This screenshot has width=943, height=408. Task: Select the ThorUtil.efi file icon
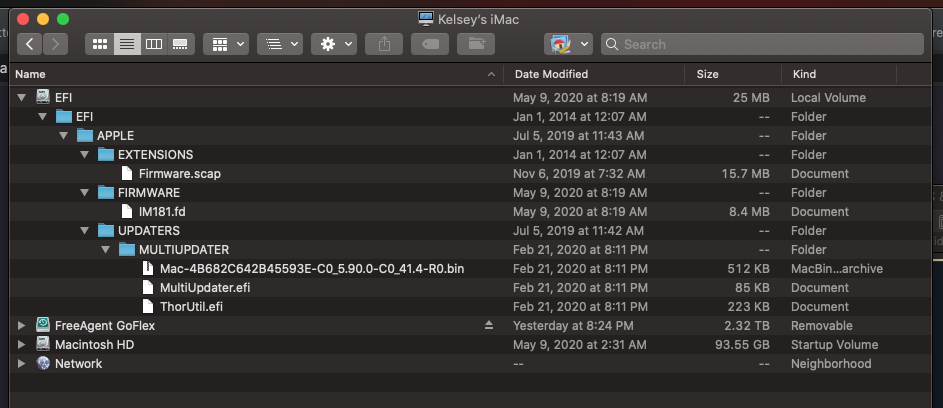click(147, 306)
